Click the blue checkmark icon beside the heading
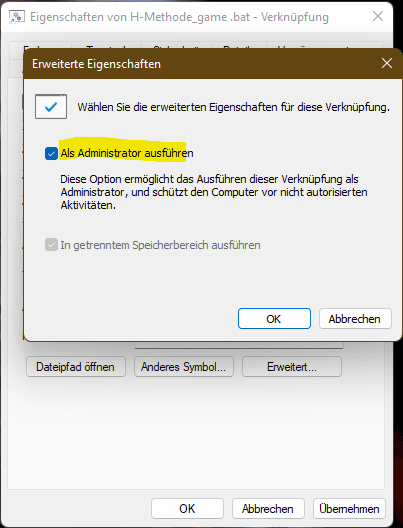 (51, 107)
